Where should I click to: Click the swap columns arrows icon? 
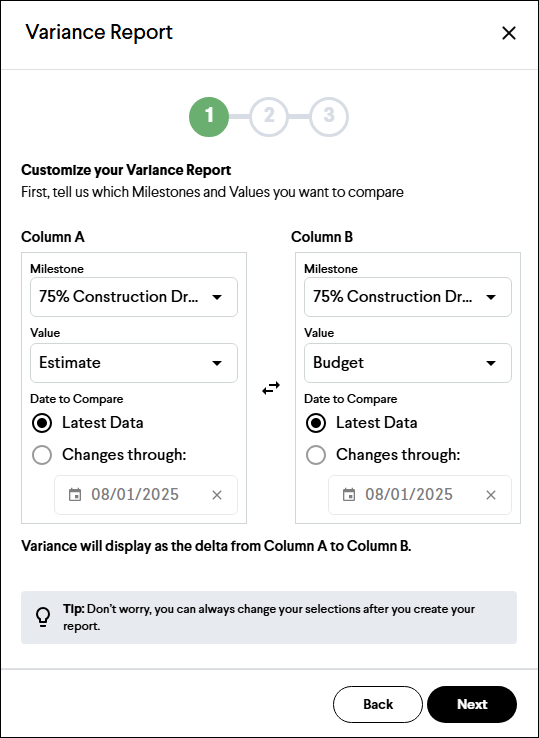point(271,388)
